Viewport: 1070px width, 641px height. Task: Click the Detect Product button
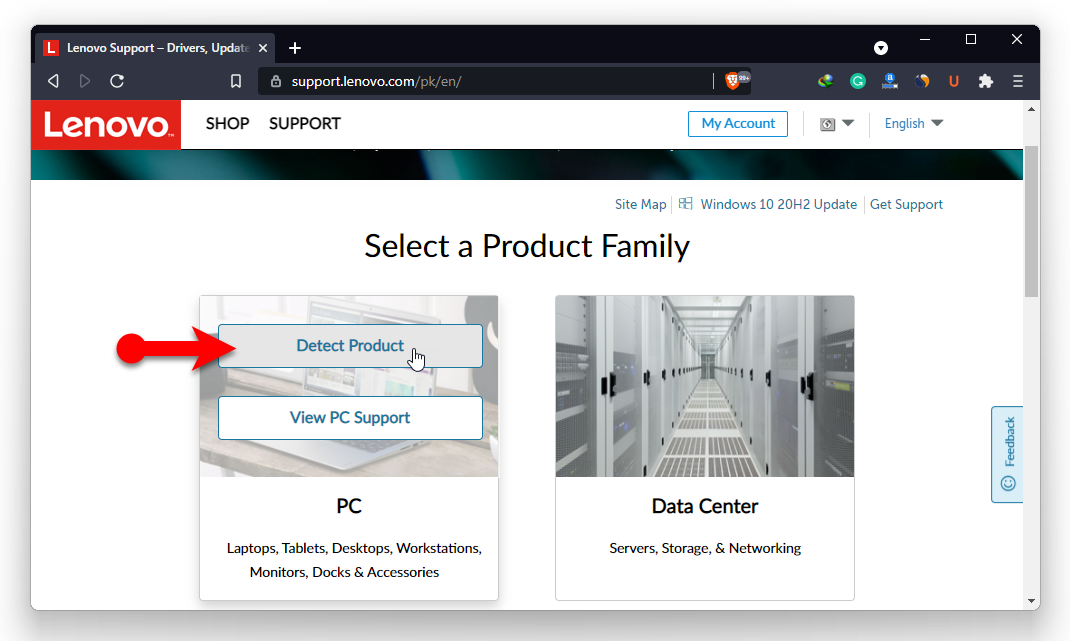tap(350, 346)
